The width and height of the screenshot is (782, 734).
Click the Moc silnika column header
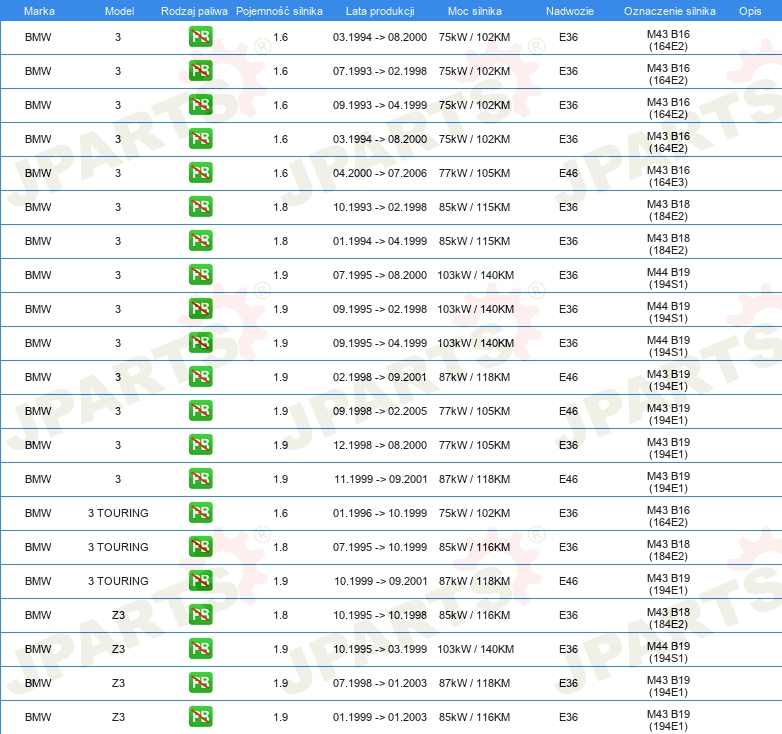[475, 11]
